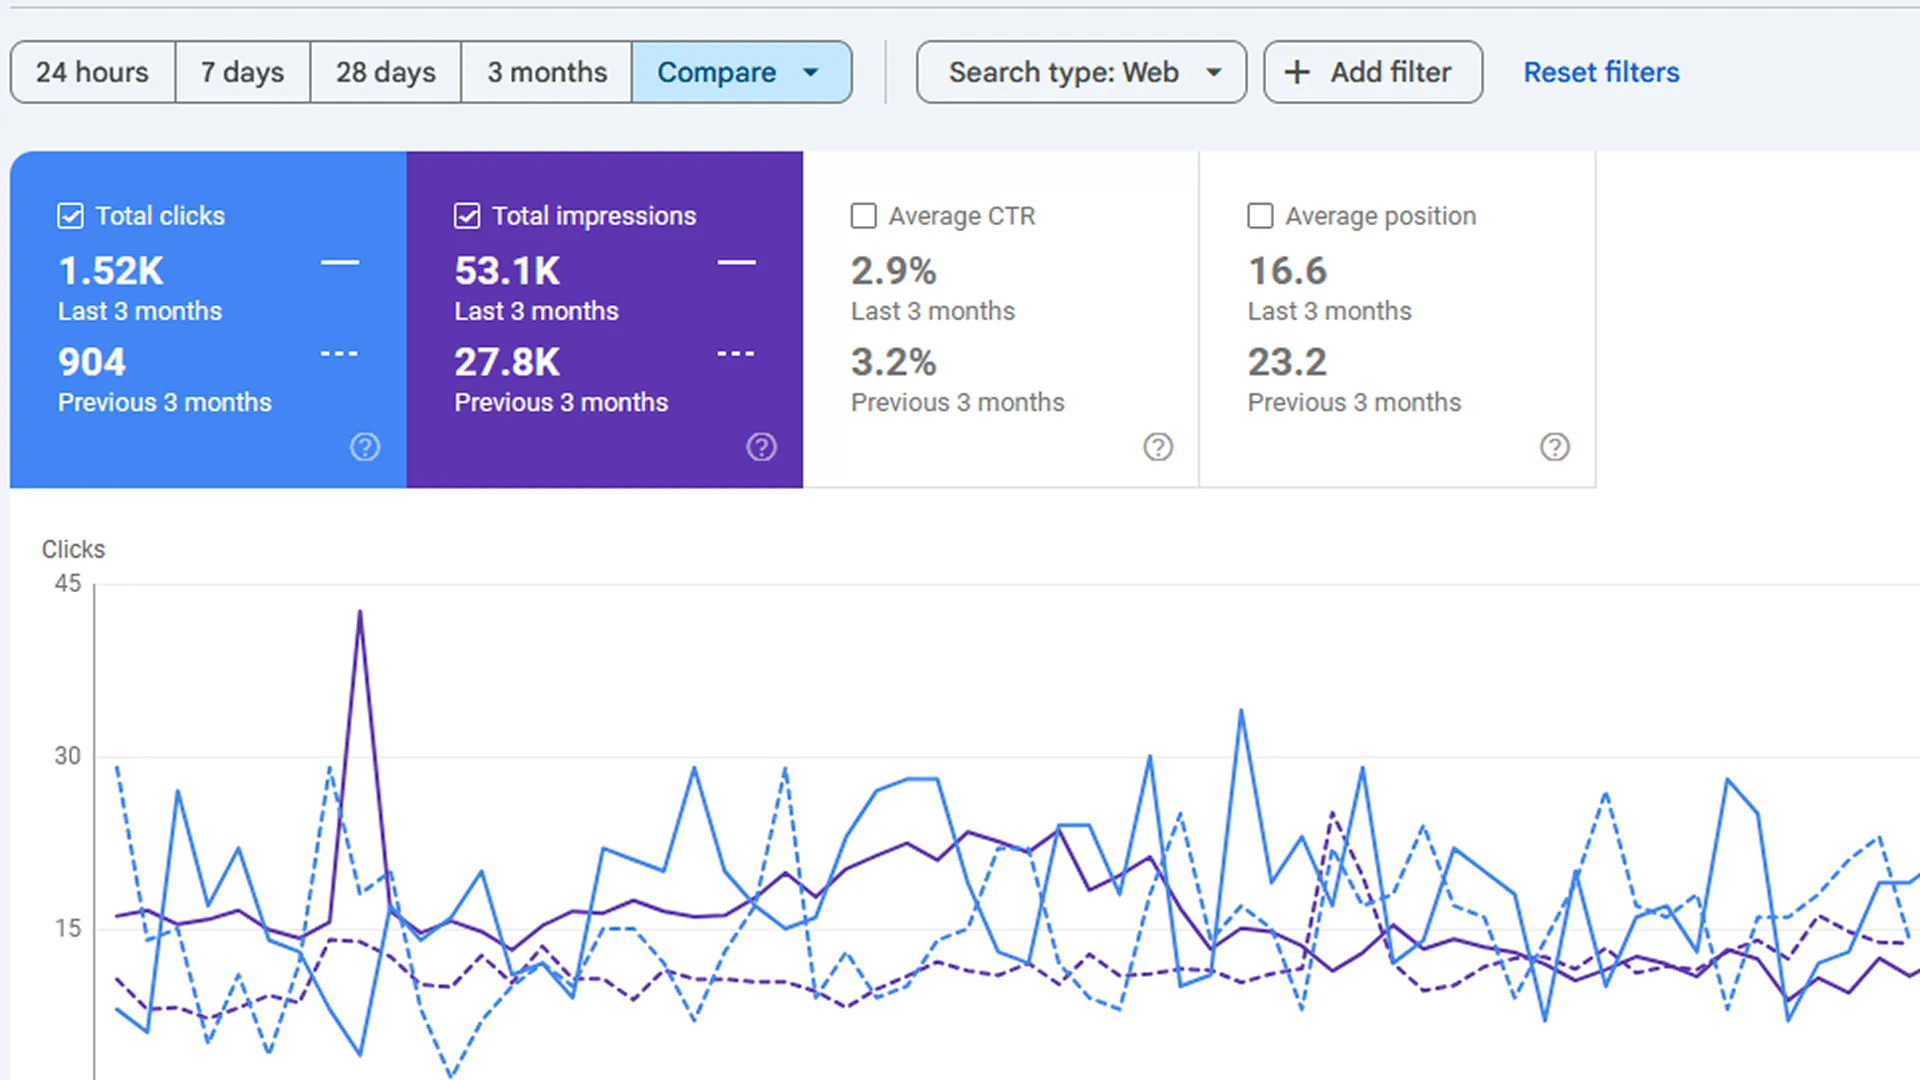1920x1080 pixels.
Task: Open the Search type: Web dropdown
Action: point(1081,72)
